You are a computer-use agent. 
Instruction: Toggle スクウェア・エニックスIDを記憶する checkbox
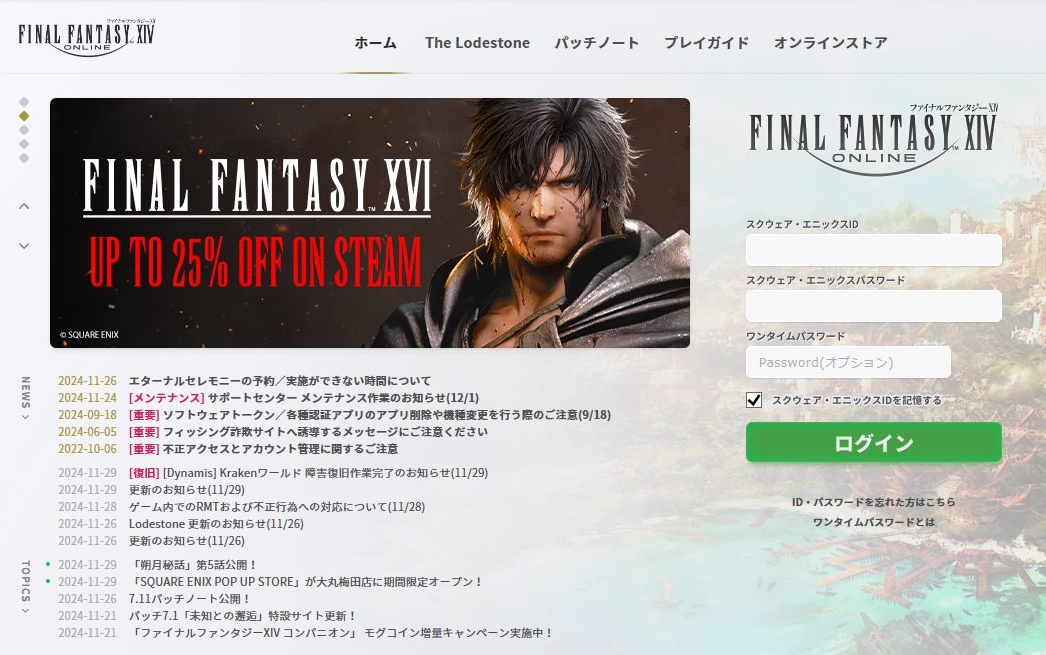(x=754, y=400)
